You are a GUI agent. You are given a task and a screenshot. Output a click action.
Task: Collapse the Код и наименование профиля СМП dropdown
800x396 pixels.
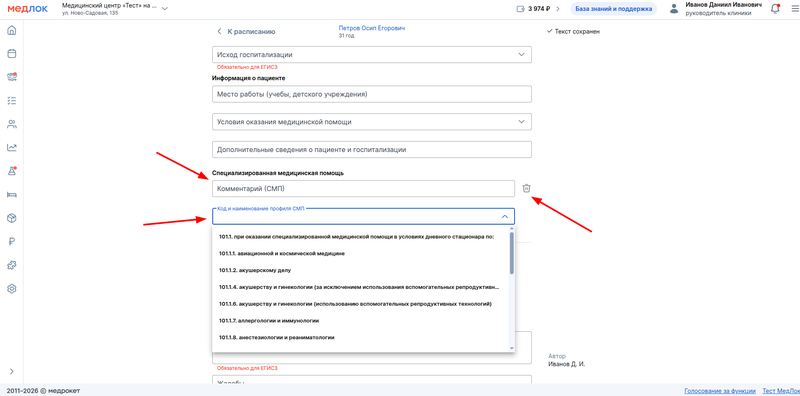tap(505, 217)
